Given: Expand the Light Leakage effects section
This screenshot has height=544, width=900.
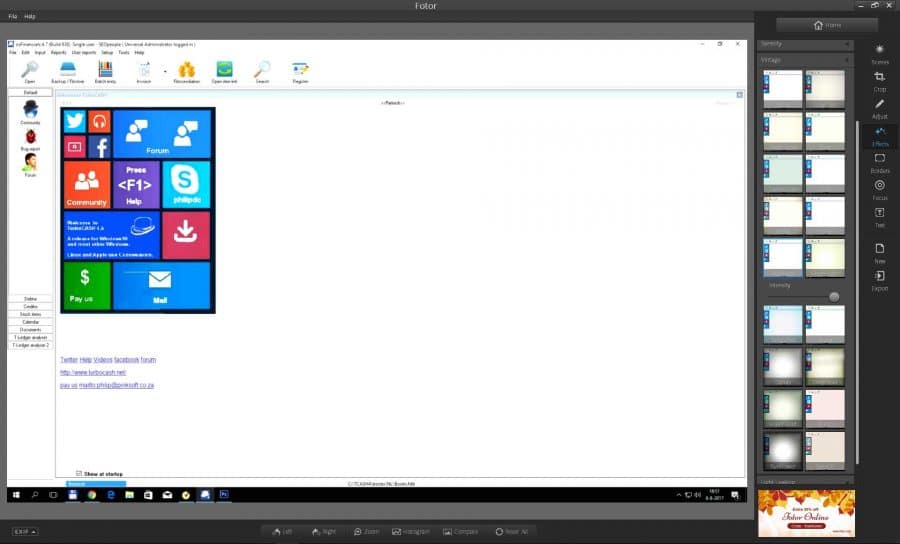Looking at the screenshot, I should pos(805,481).
